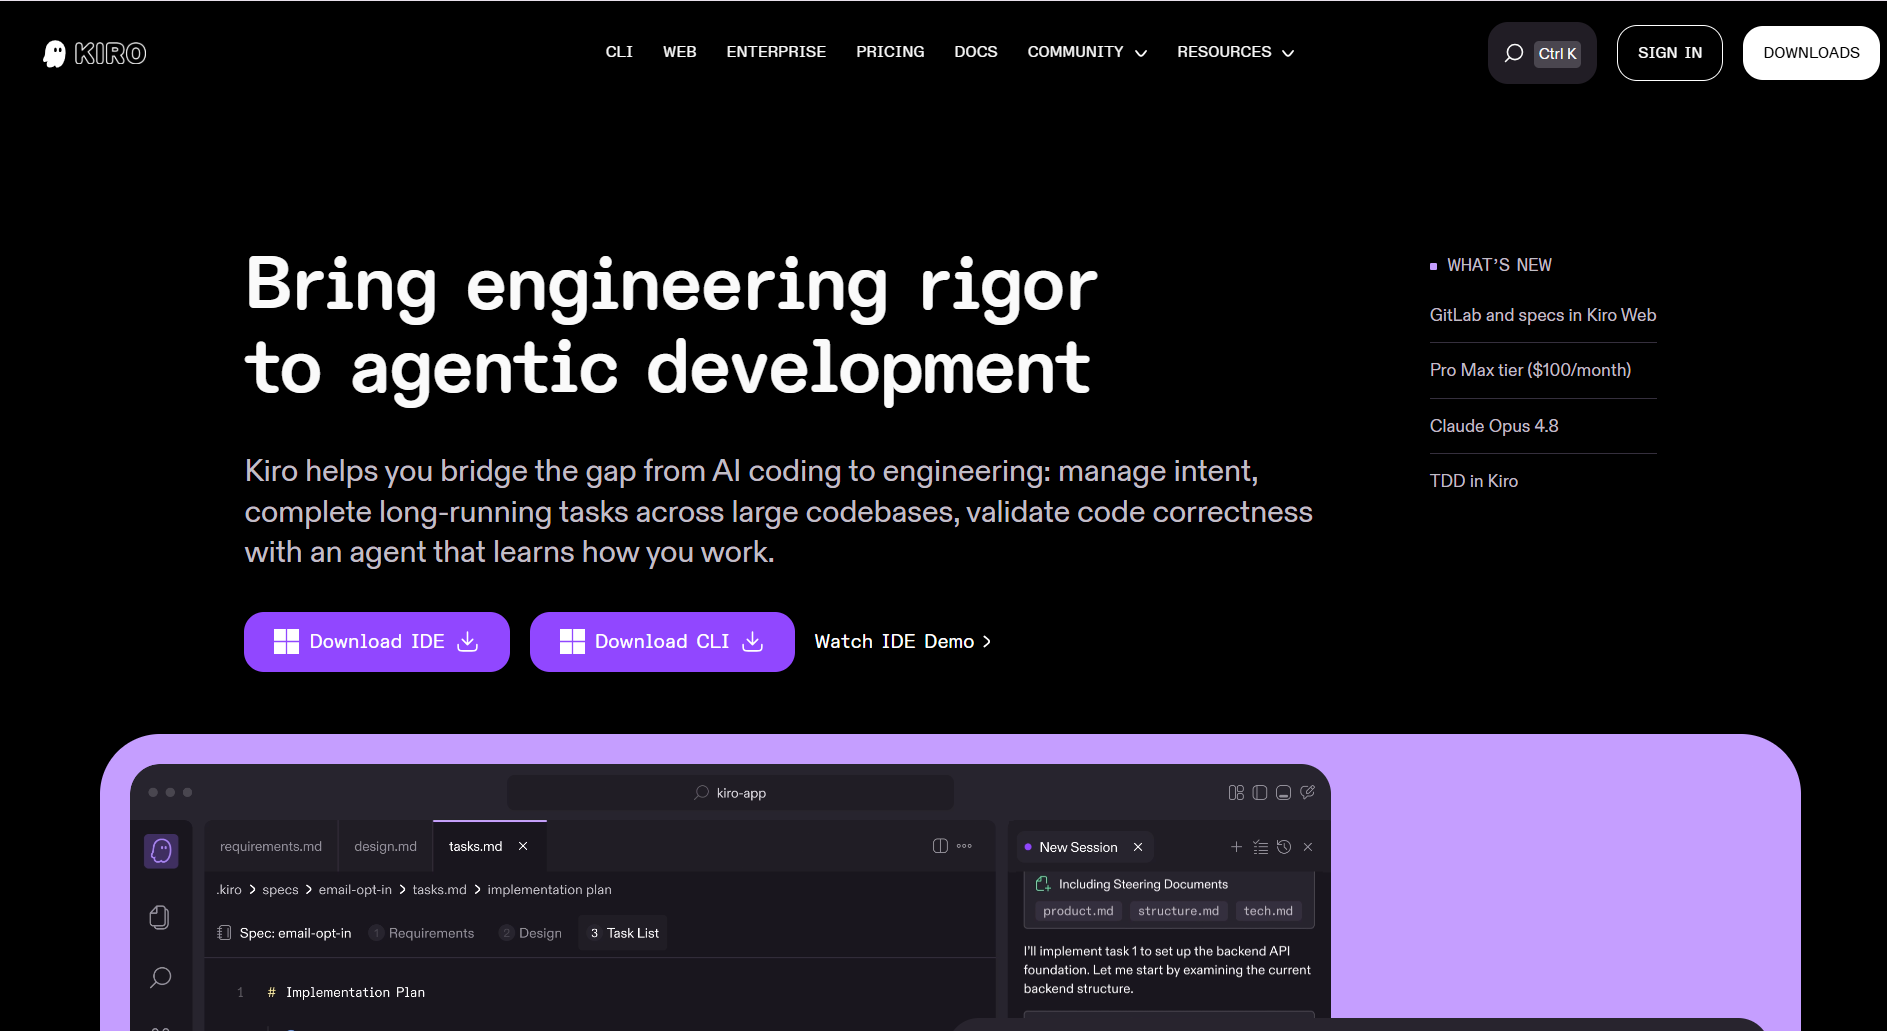Switch to the requirements.md editor tab
The image size is (1887, 1031).
pos(271,847)
